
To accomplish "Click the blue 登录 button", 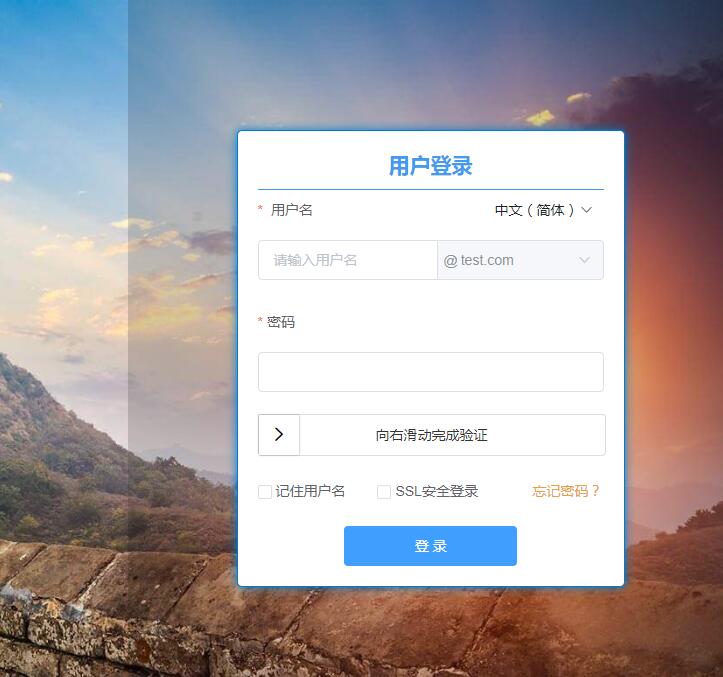I will click(x=430, y=546).
